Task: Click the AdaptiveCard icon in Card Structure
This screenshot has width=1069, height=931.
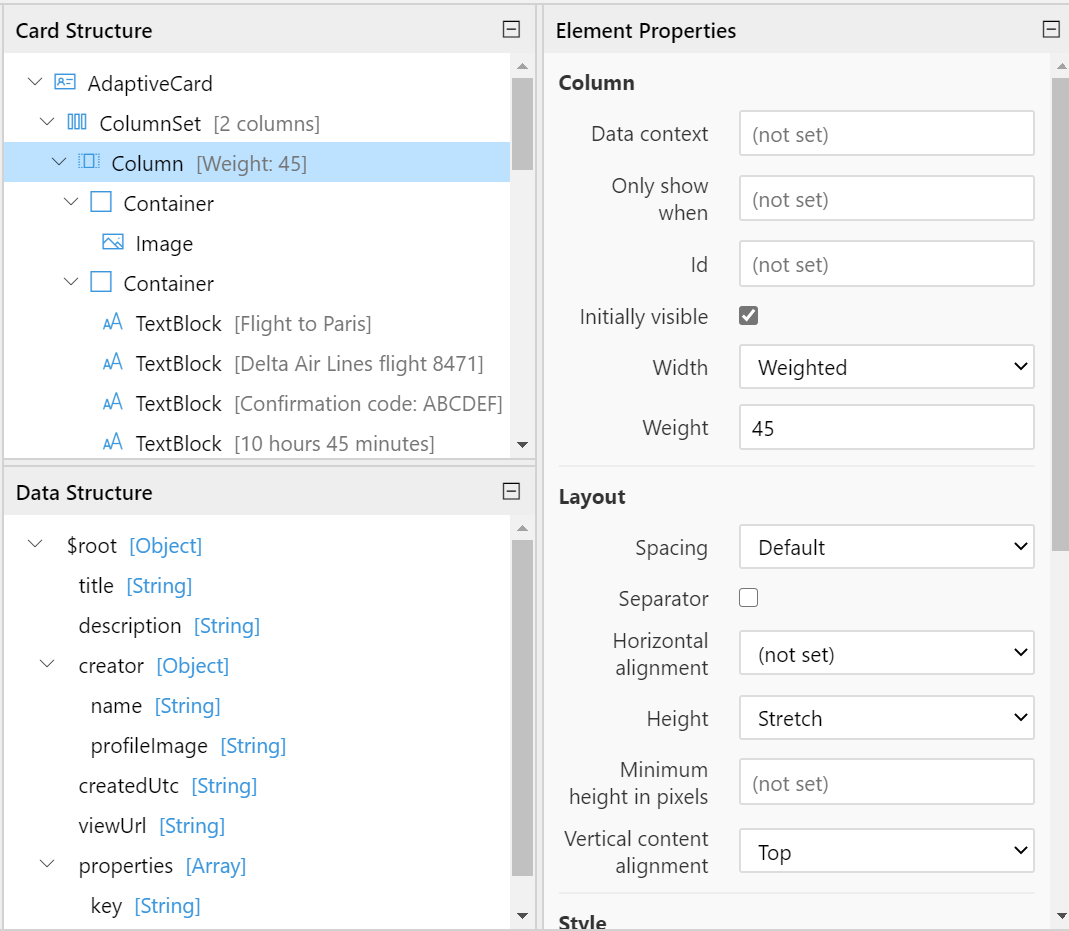Action: pos(65,82)
